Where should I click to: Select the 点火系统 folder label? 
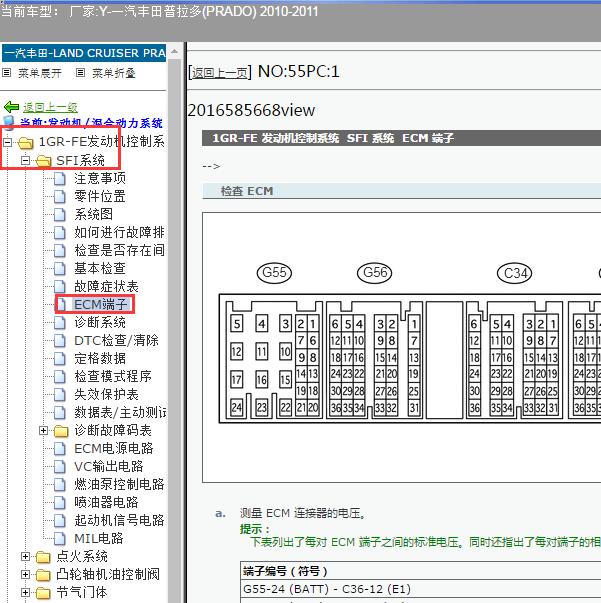[x=82, y=556]
